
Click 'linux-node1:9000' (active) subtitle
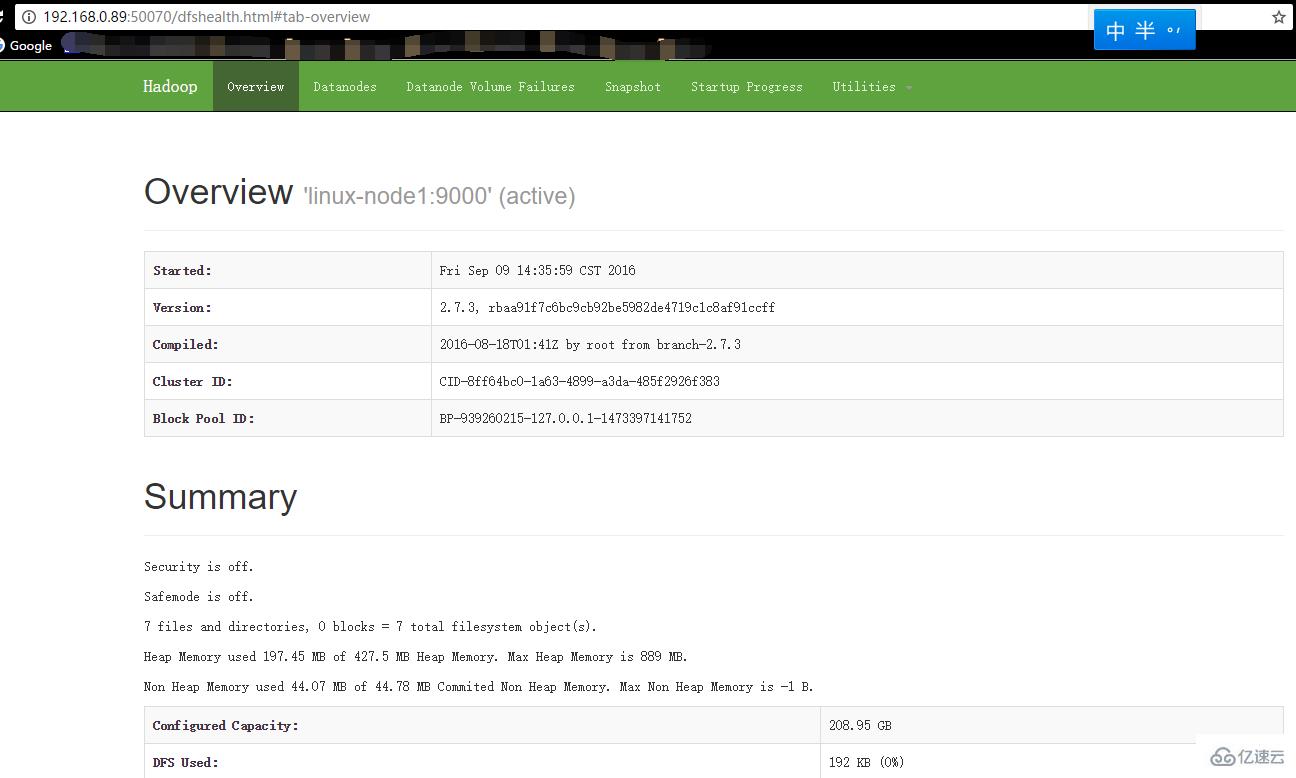[439, 196]
